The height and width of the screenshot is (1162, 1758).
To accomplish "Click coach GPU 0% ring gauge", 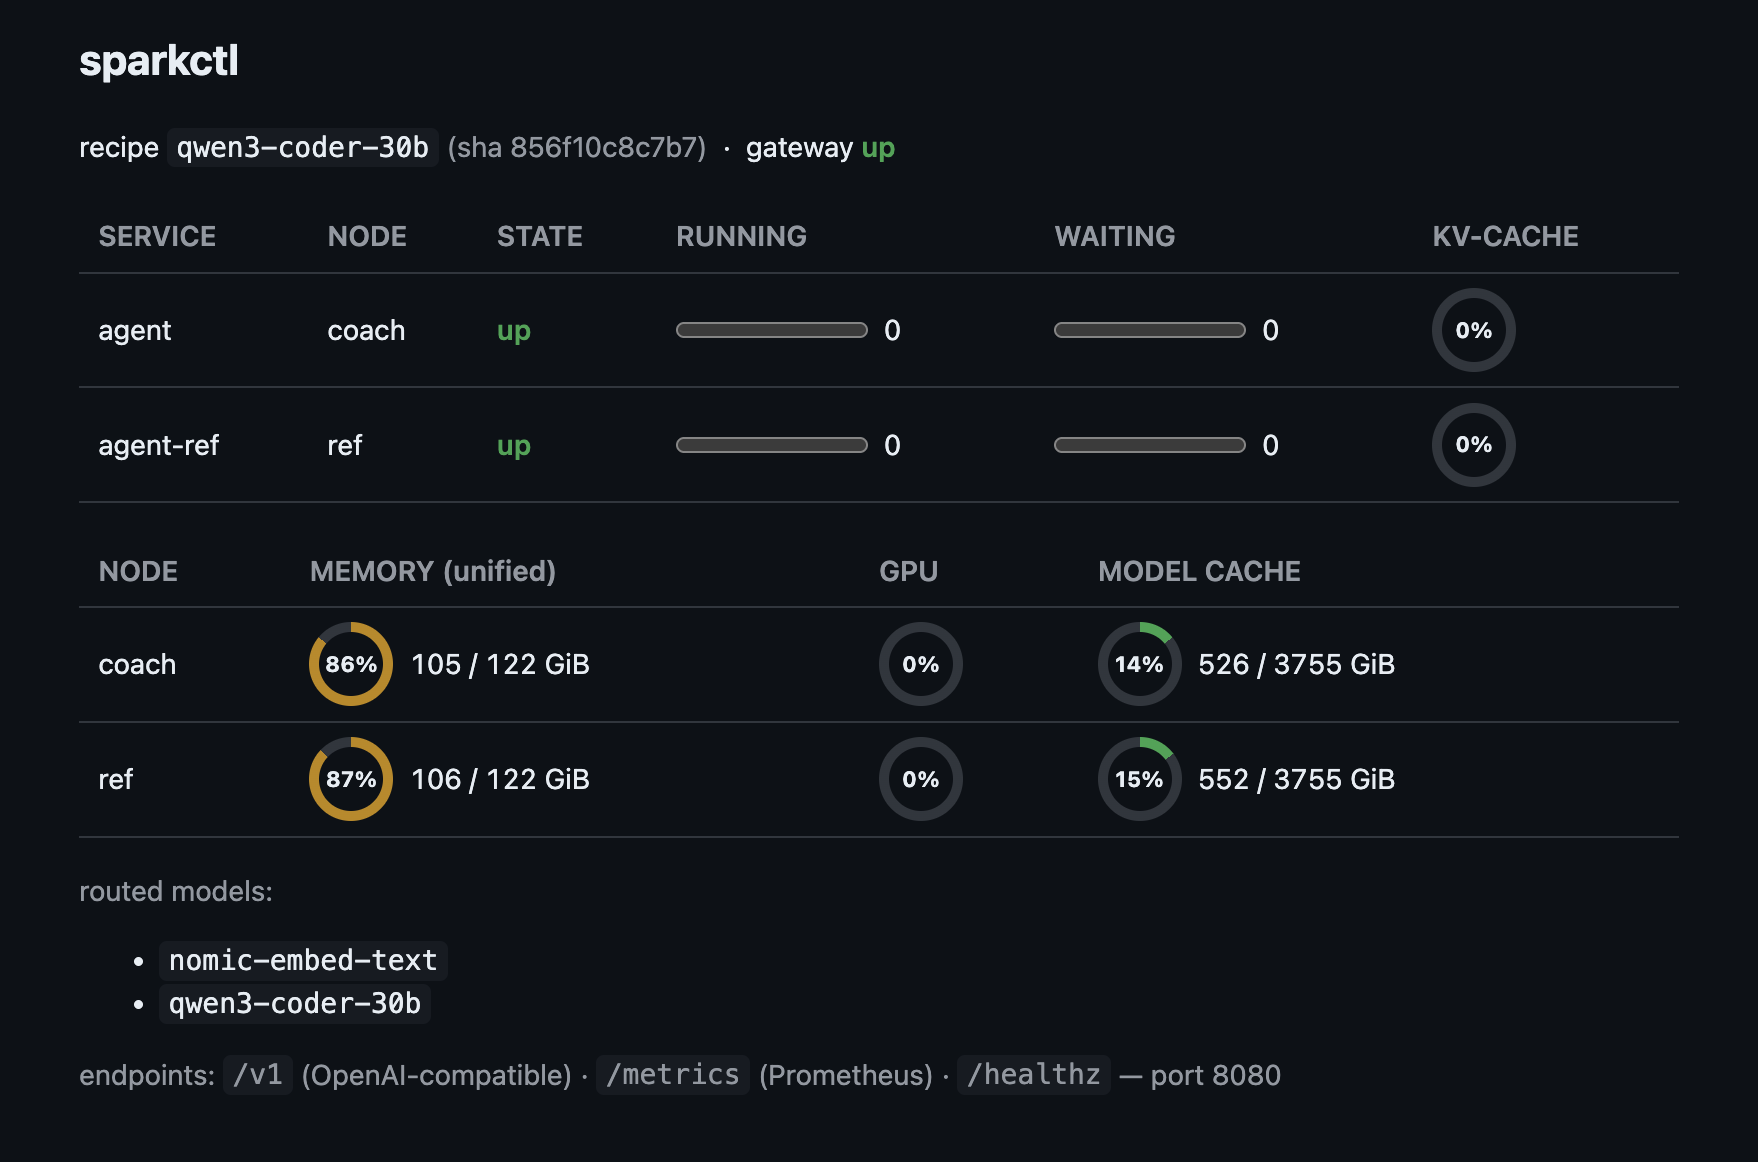I will tap(920, 664).
